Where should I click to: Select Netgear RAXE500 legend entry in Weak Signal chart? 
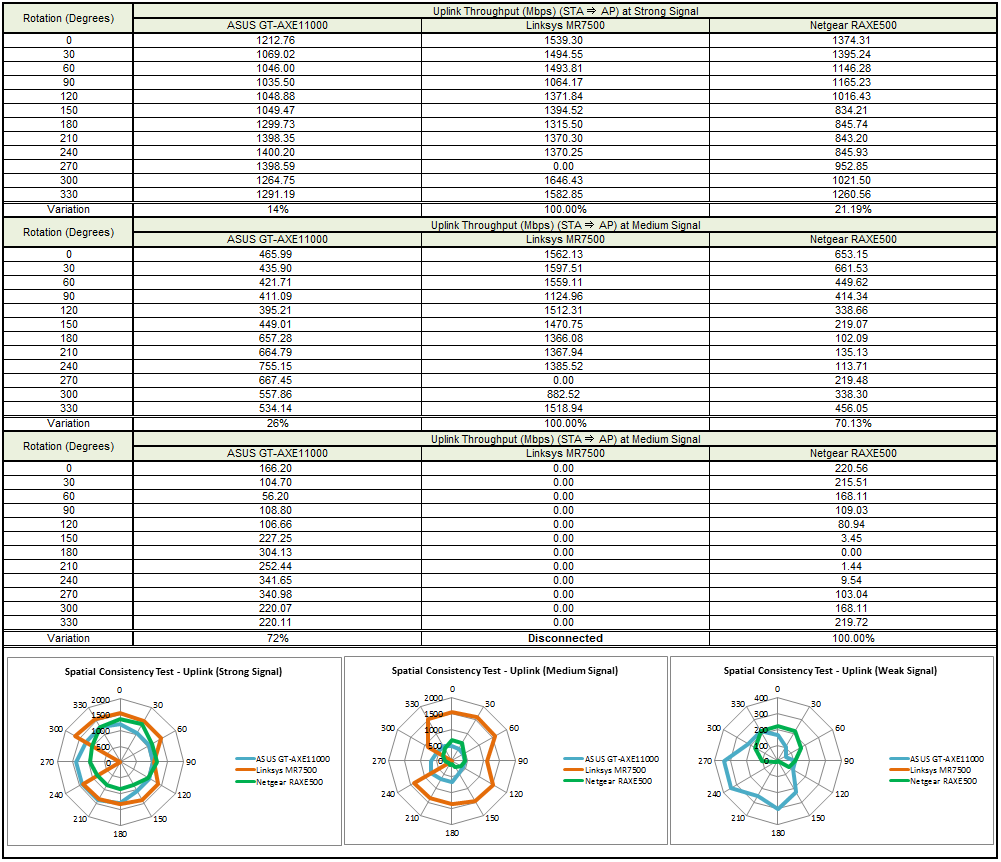(x=933, y=782)
